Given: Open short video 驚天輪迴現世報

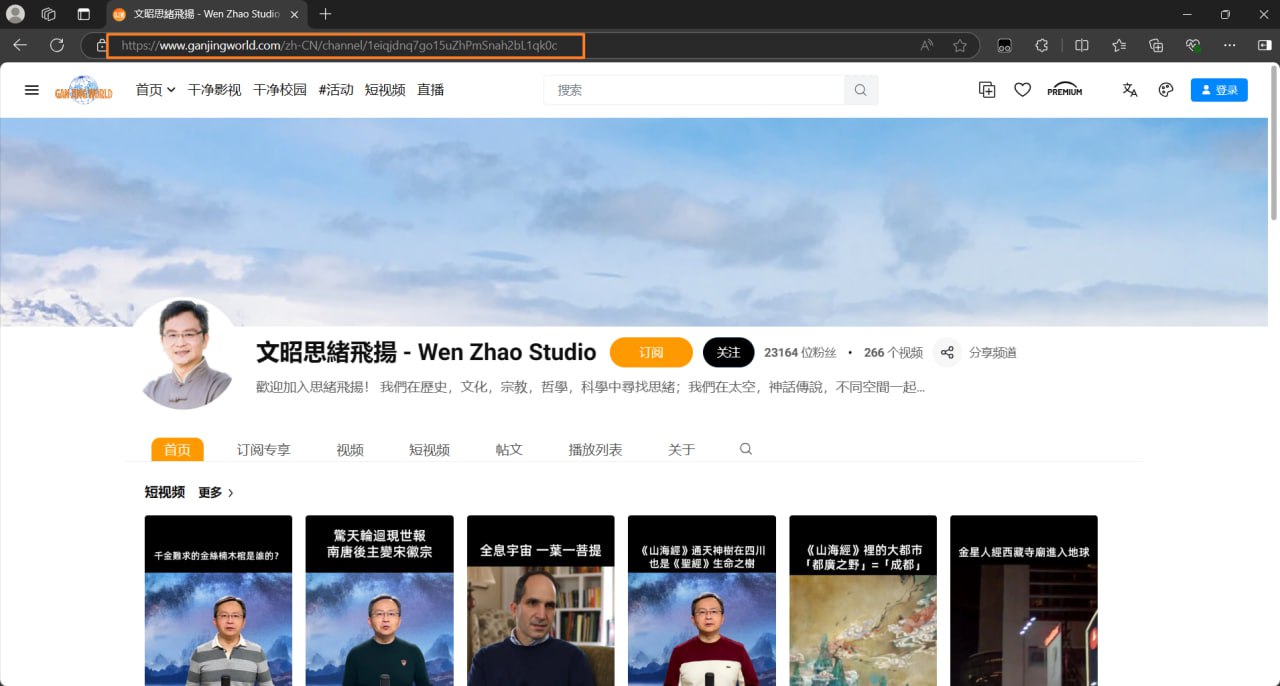Looking at the screenshot, I should click(x=380, y=600).
